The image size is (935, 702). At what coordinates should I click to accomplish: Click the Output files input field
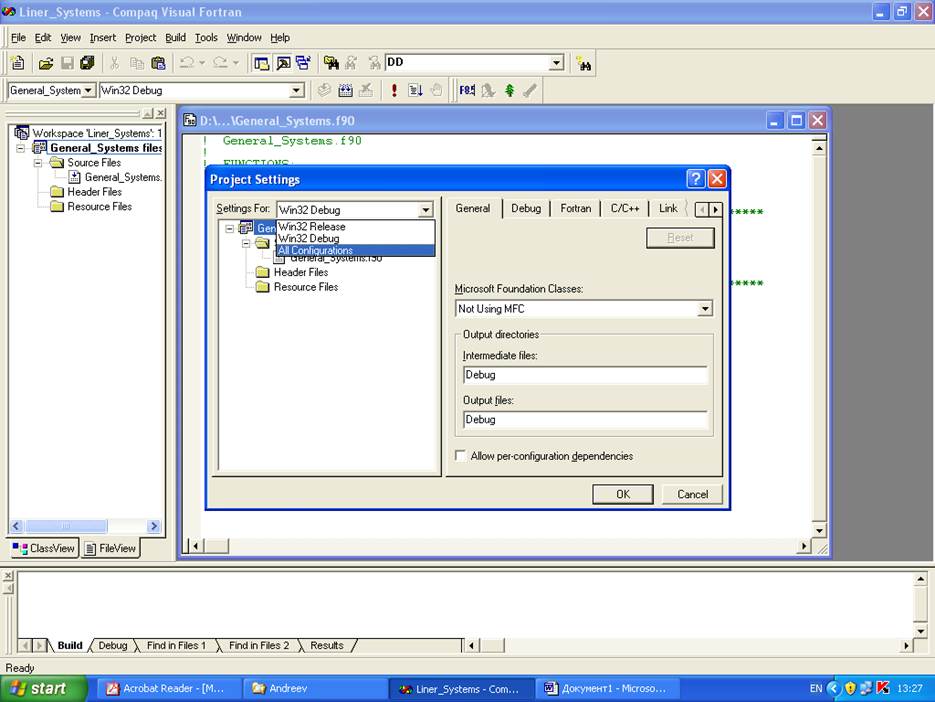[585, 419]
